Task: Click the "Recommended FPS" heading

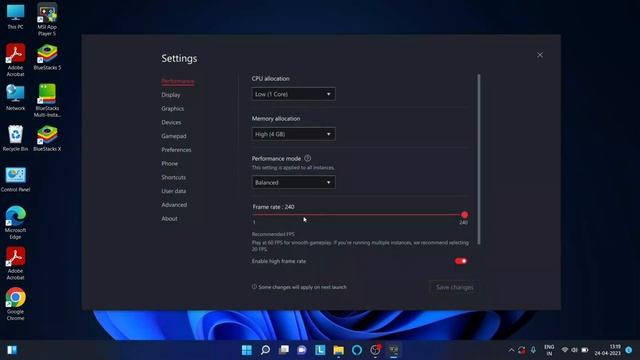Action: (273, 234)
